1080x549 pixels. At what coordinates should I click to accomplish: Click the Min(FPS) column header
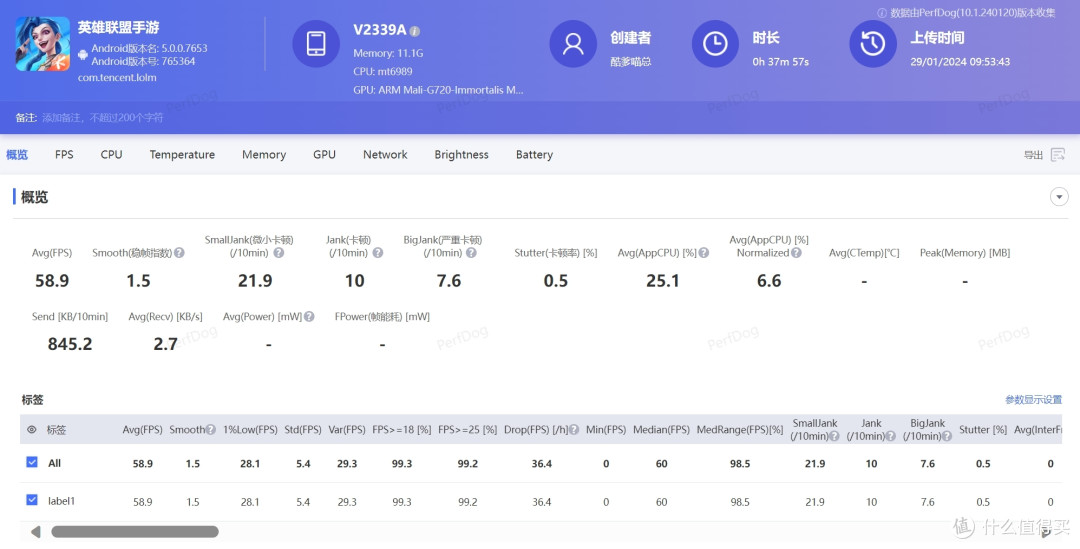point(606,430)
